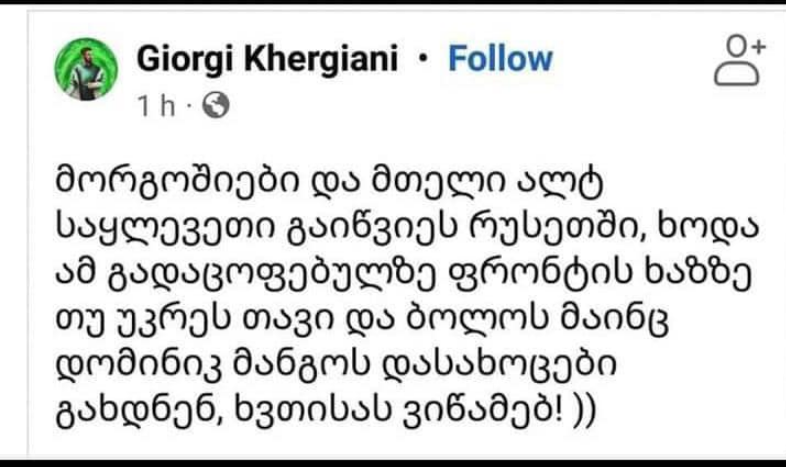Click the word გახდნენ in last line
This screenshot has height=467, width=786.
137,413
